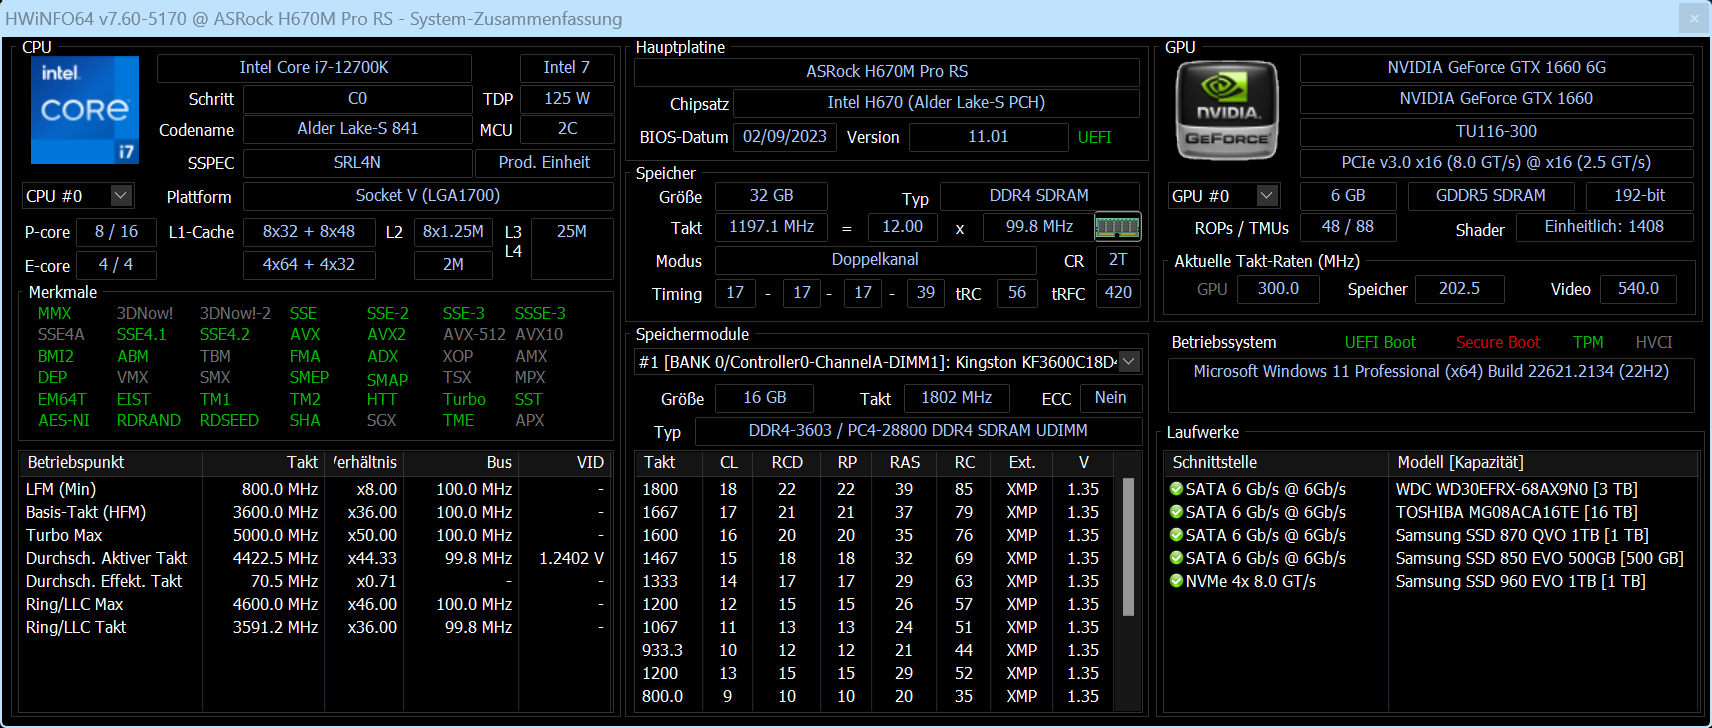
Task: Click the 192-bit memory bus field
Action: coord(1640,196)
